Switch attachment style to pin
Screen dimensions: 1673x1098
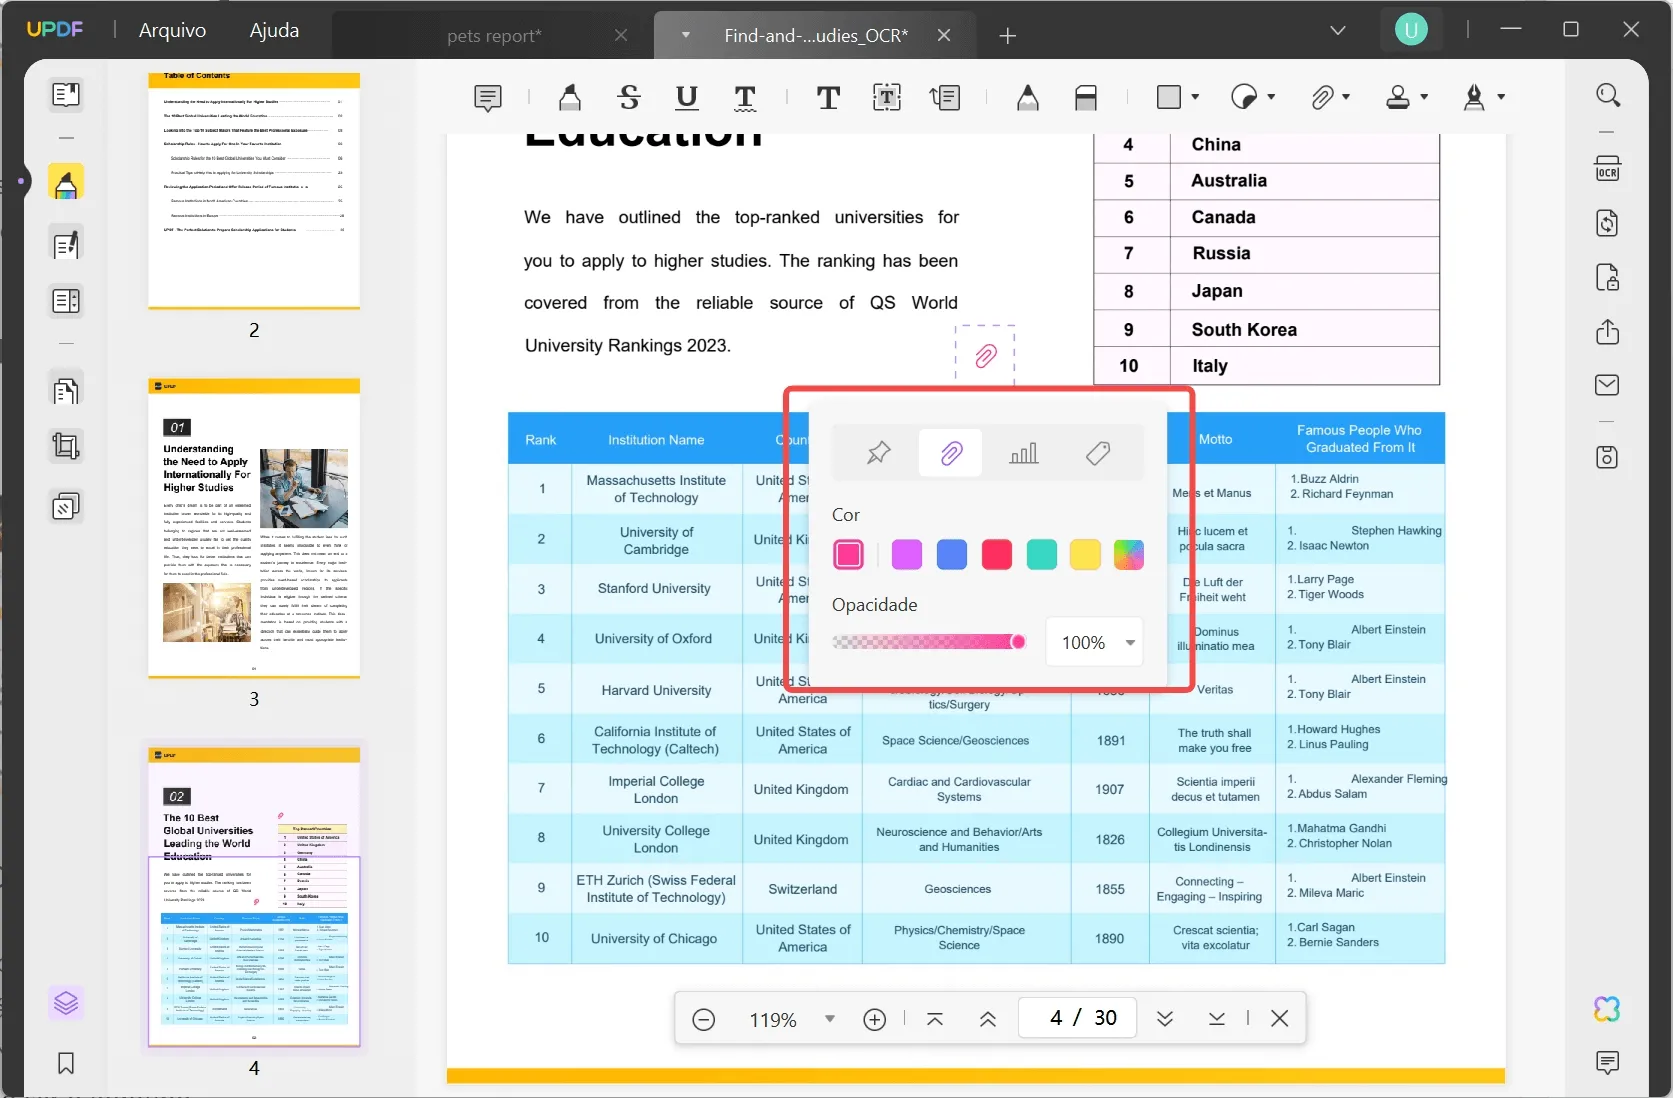click(x=878, y=453)
